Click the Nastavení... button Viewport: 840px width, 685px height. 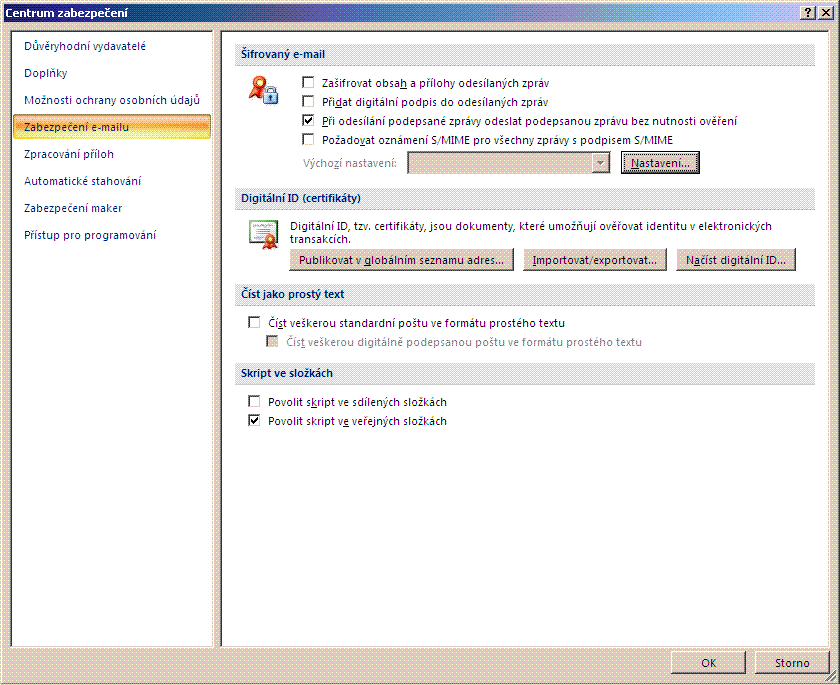click(660, 163)
